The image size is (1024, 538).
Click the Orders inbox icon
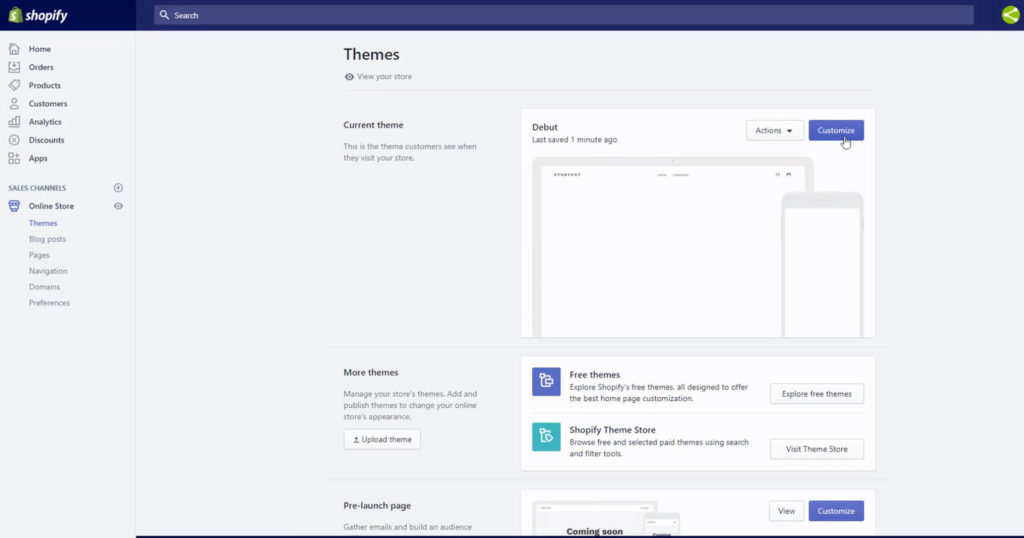pos(14,67)
